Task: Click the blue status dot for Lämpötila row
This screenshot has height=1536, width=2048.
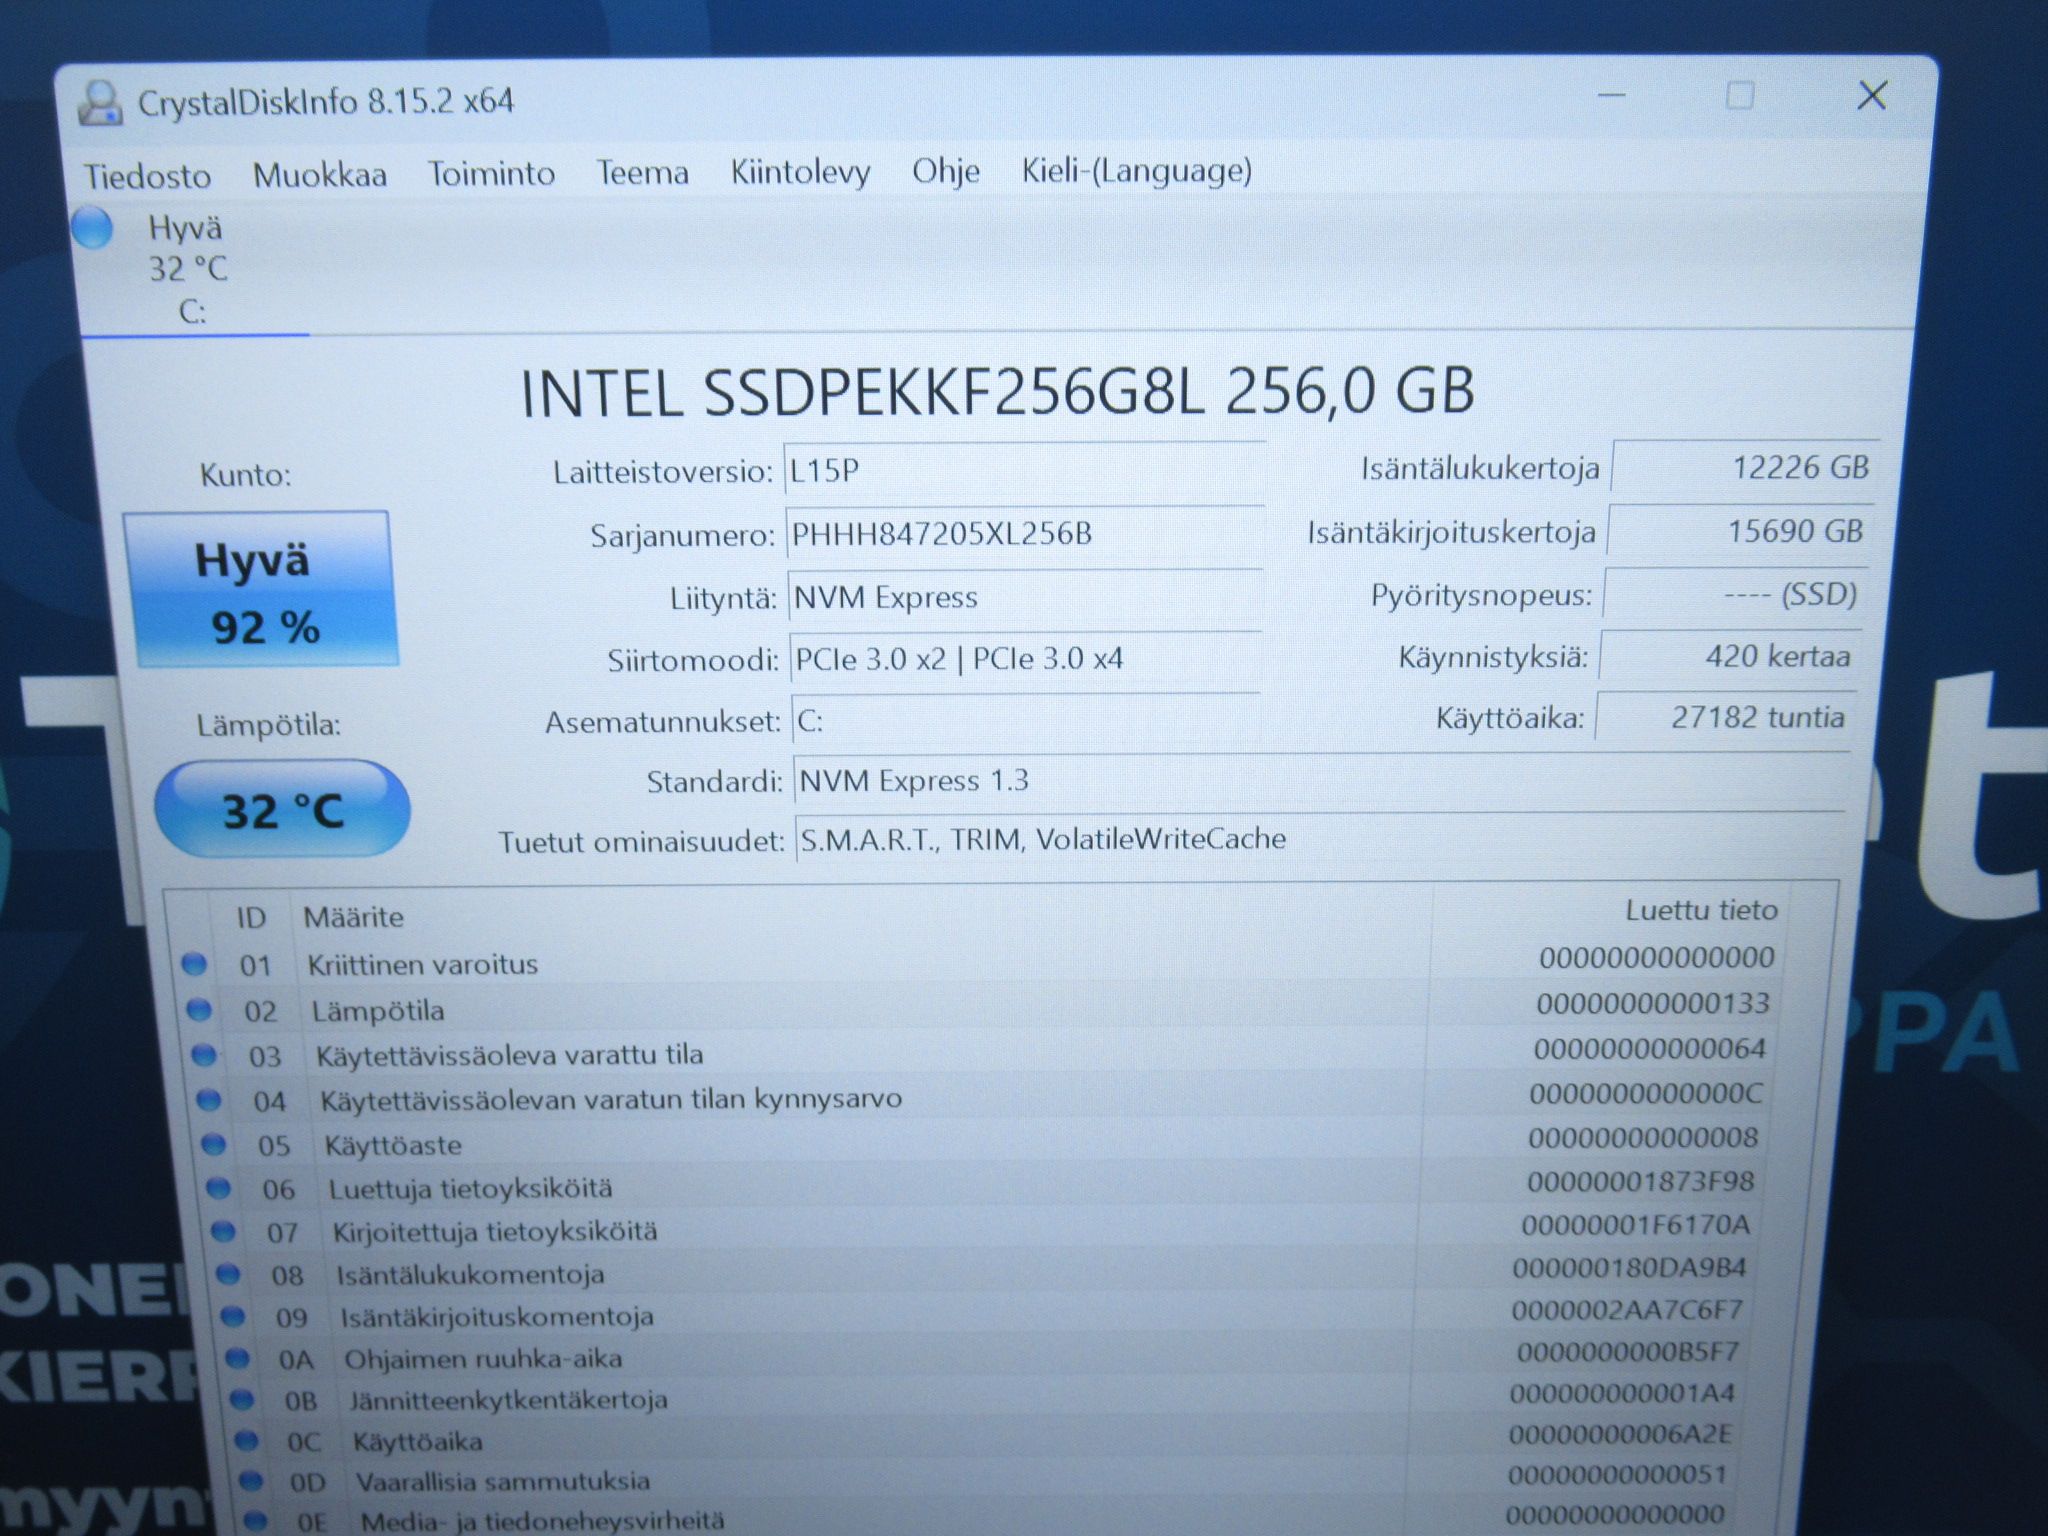Action: (199, 1010)
